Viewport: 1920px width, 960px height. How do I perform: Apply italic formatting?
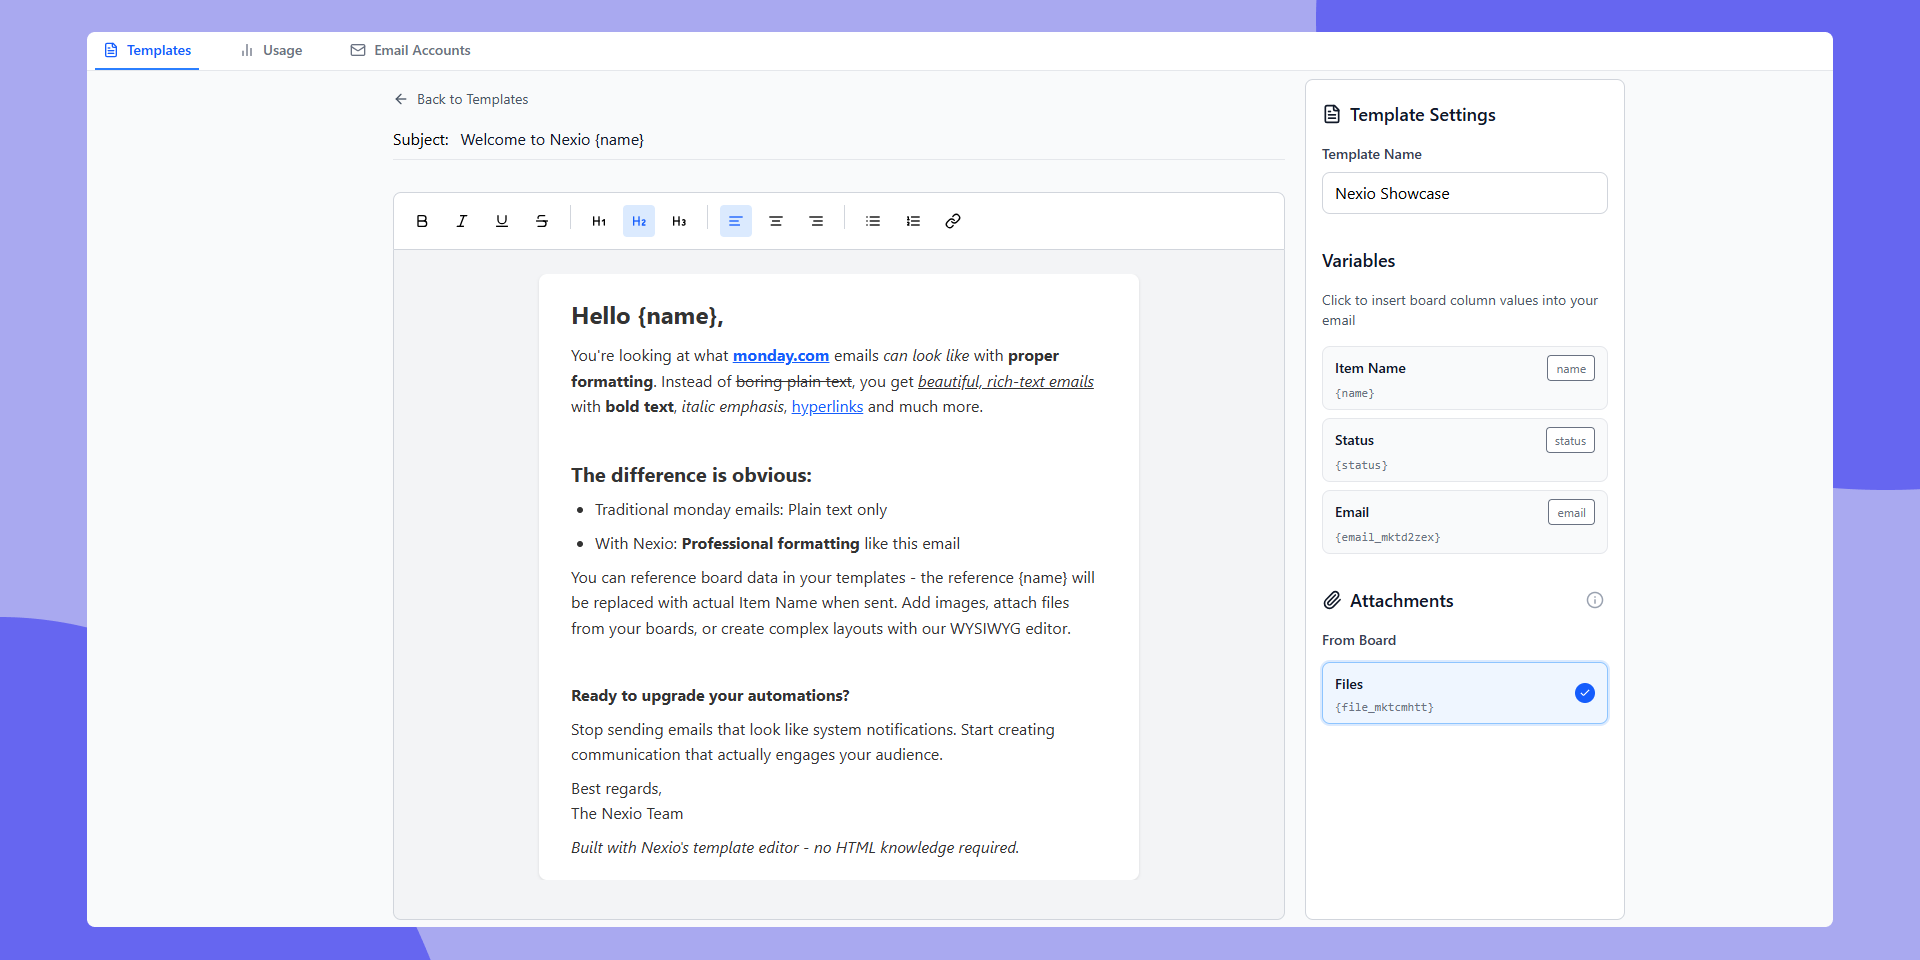462,221
